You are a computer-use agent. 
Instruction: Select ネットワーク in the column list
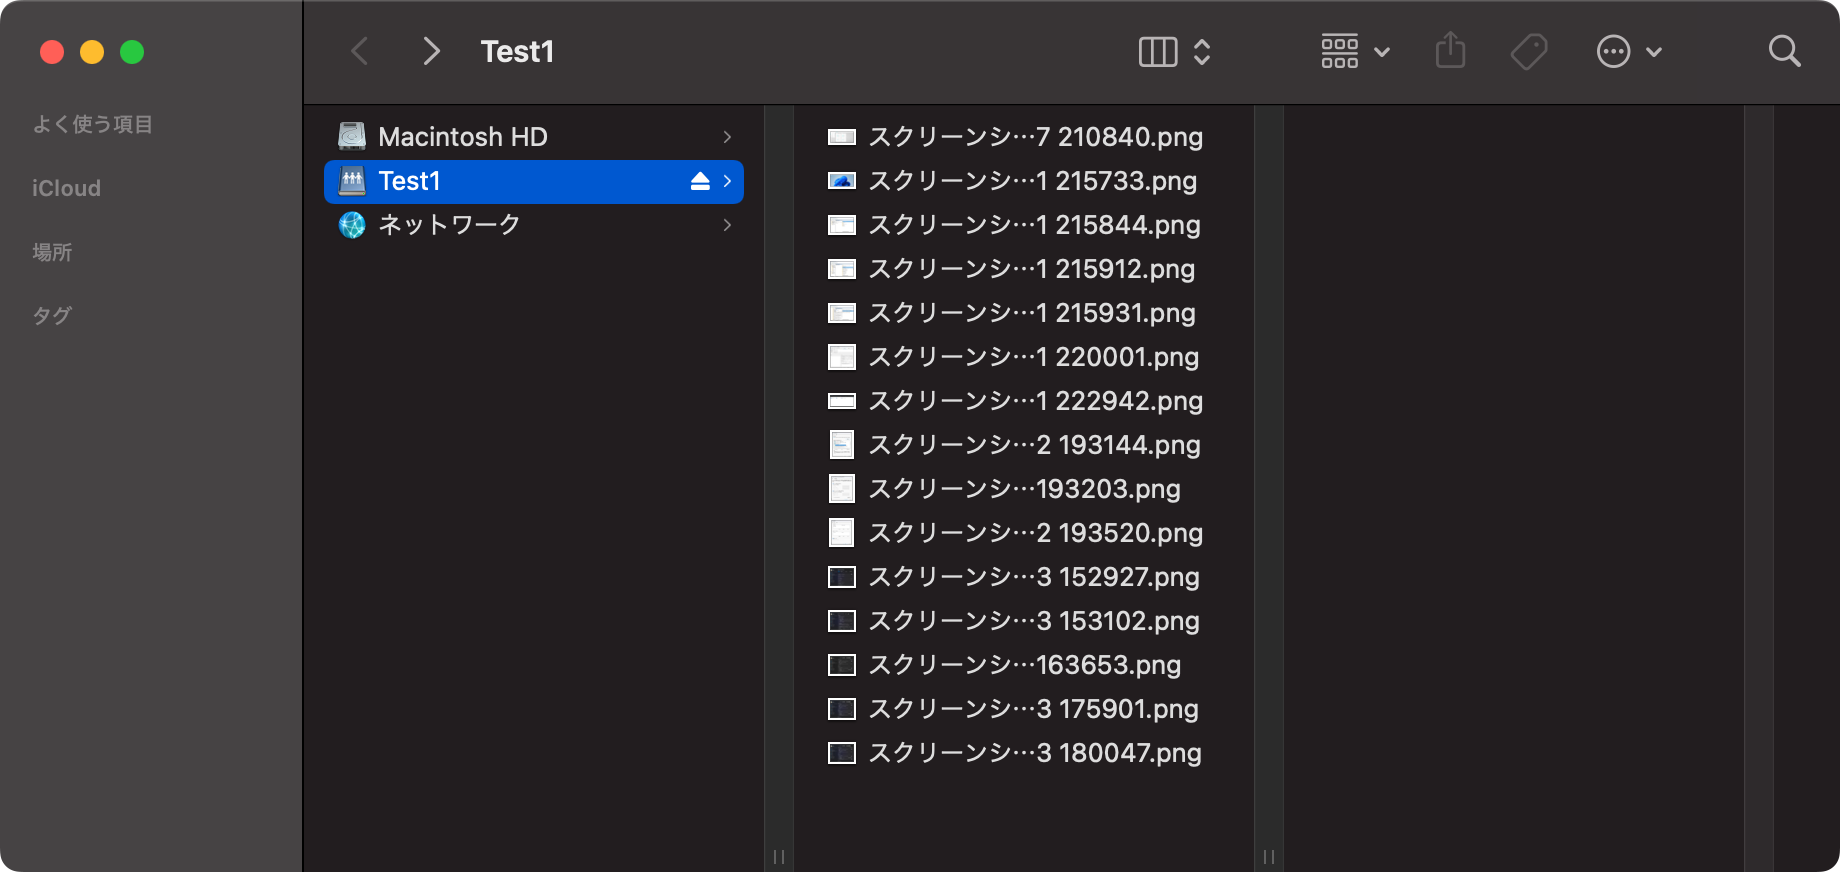pos(449,225)
